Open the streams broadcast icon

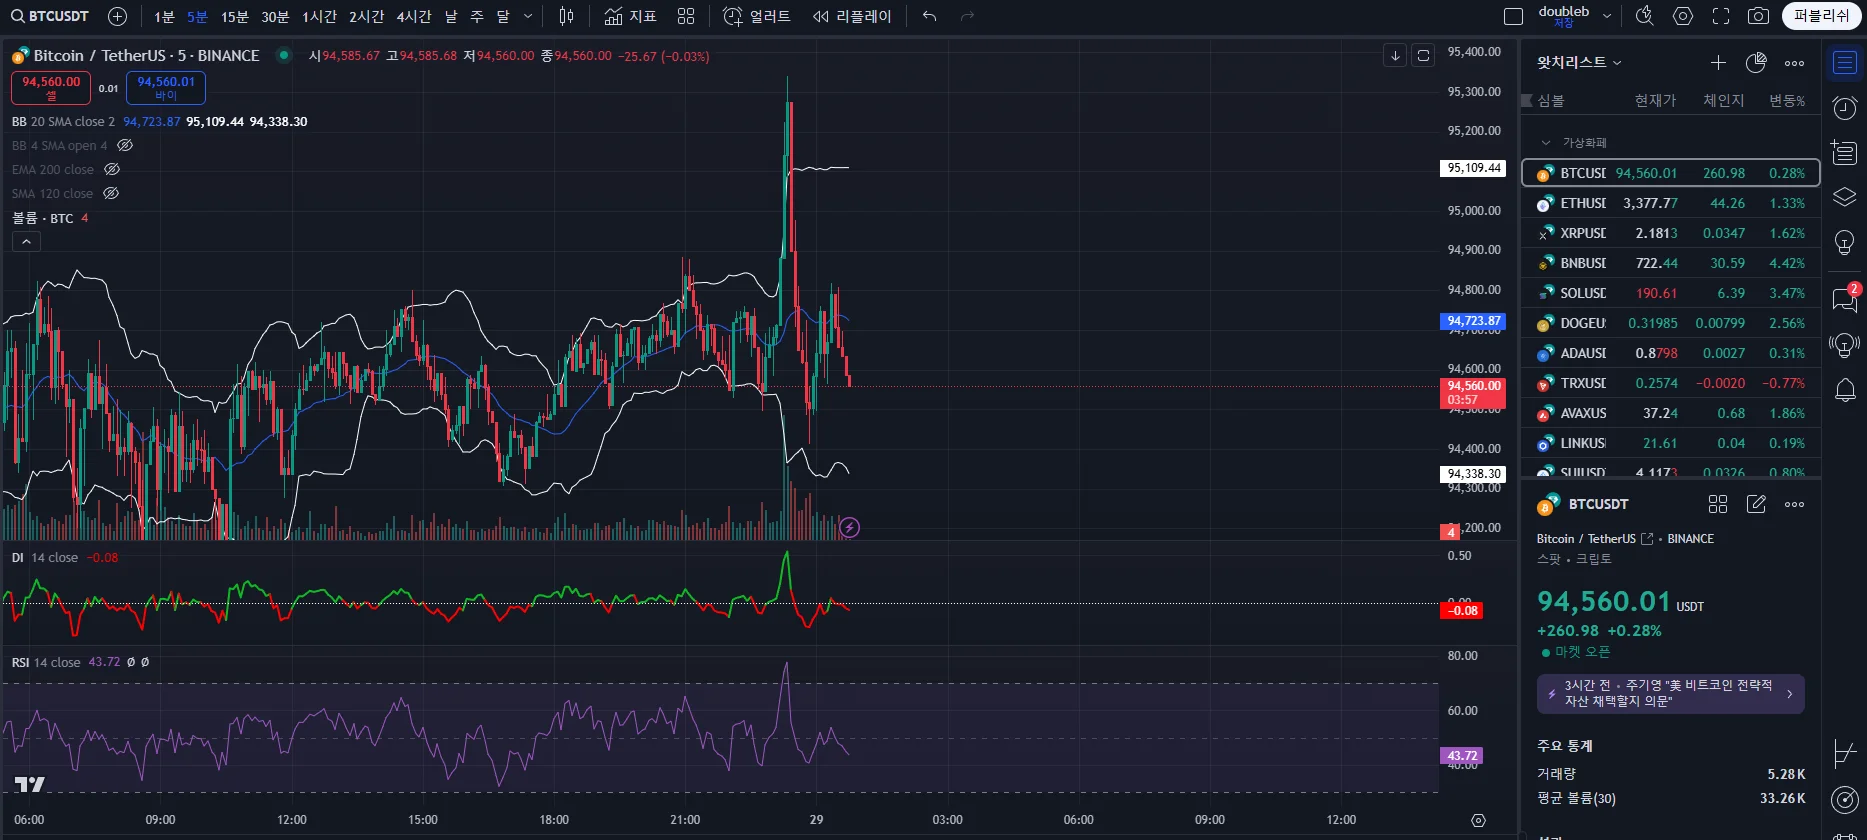coord(1845,345)
